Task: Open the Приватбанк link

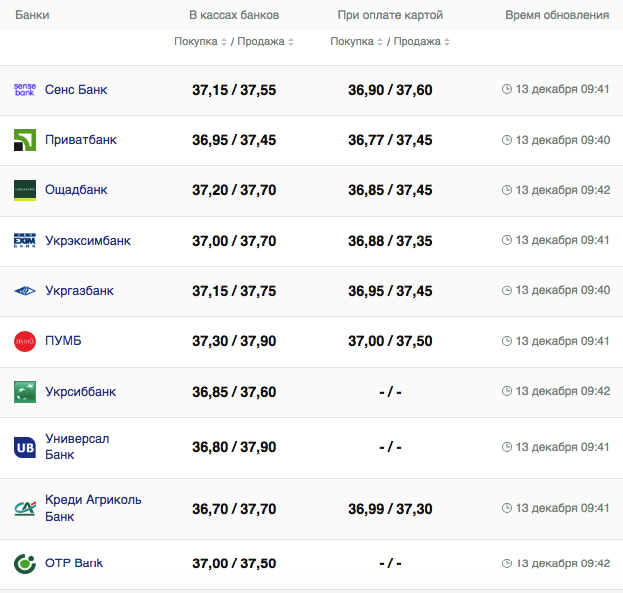Action: pos(81,140)
